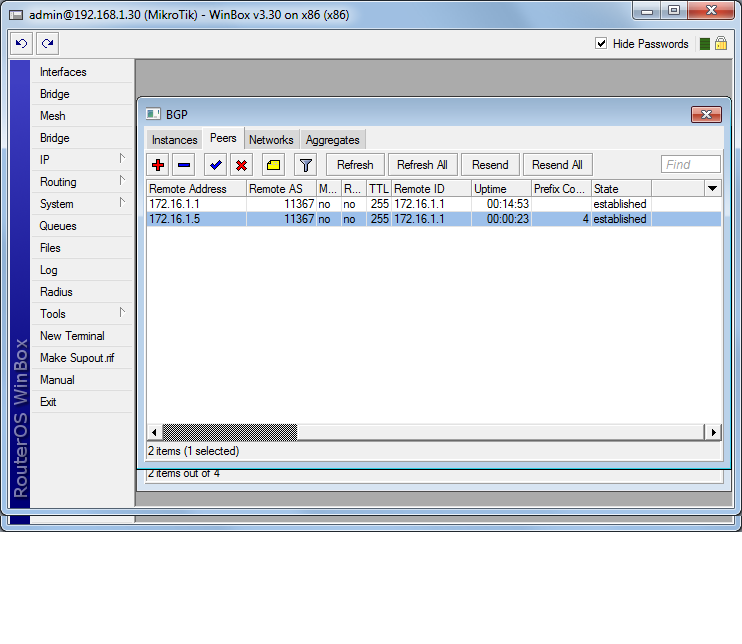The height and width of the screenshot is (644, 742).
Task: Open the Mesh menu item
Action: pyautogui.click(x=81, y=116)
